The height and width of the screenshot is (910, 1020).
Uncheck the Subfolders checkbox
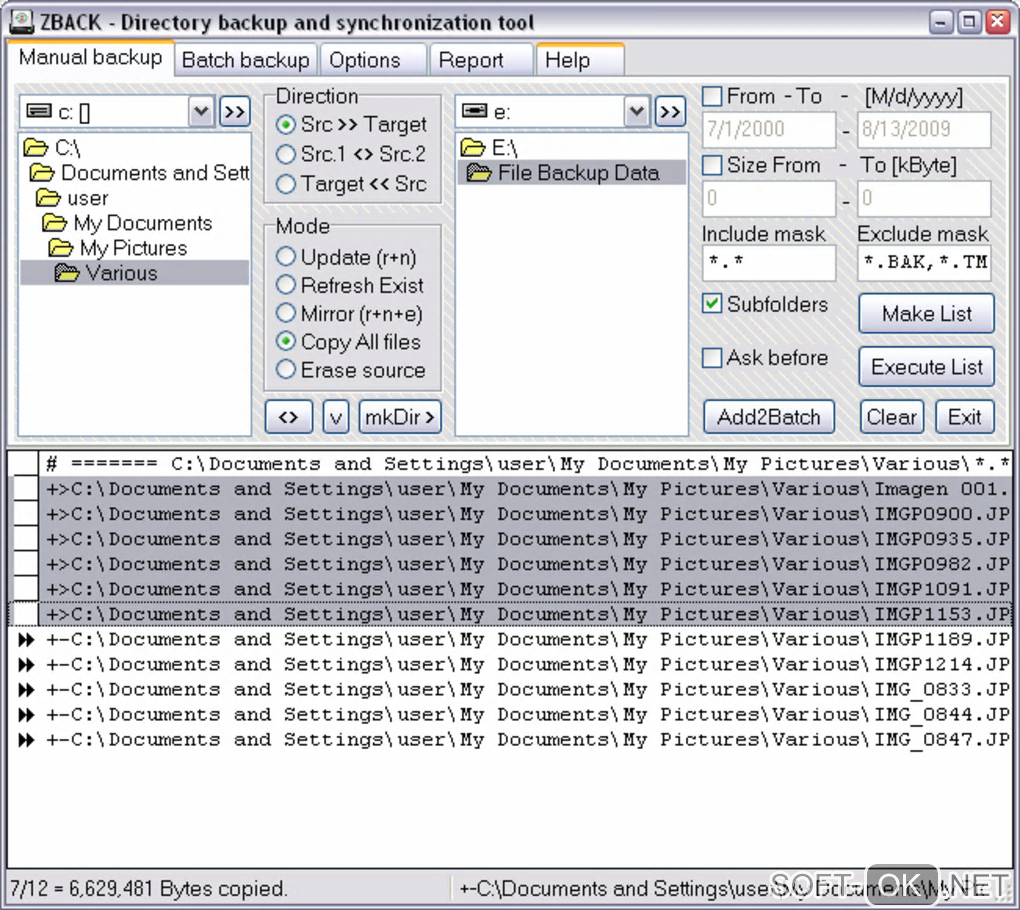point(712,304)
